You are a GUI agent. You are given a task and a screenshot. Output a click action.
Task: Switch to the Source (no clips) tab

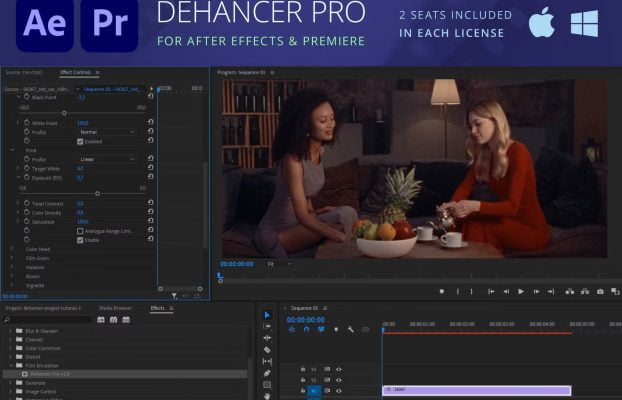(24, 72)
